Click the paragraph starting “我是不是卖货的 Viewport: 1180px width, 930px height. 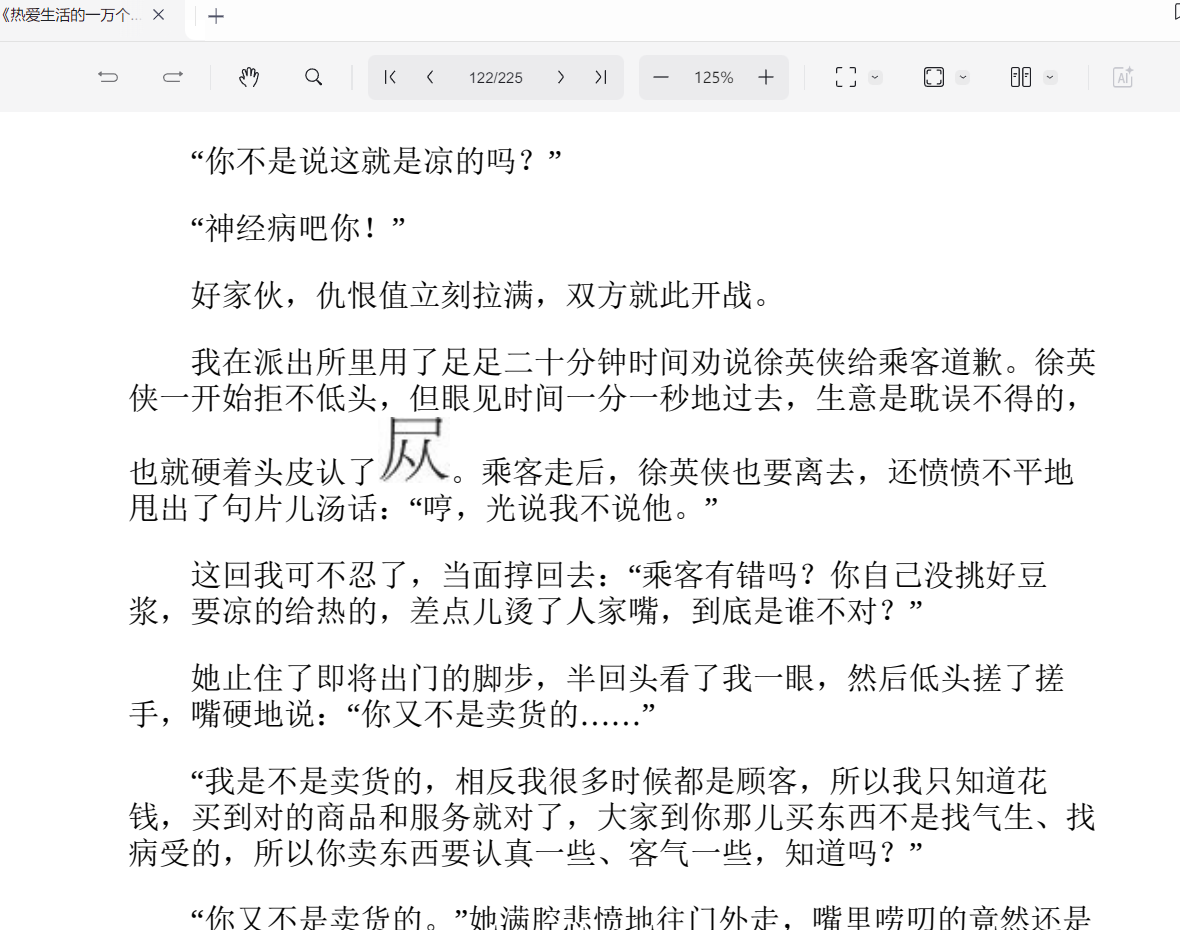(611, 817)
